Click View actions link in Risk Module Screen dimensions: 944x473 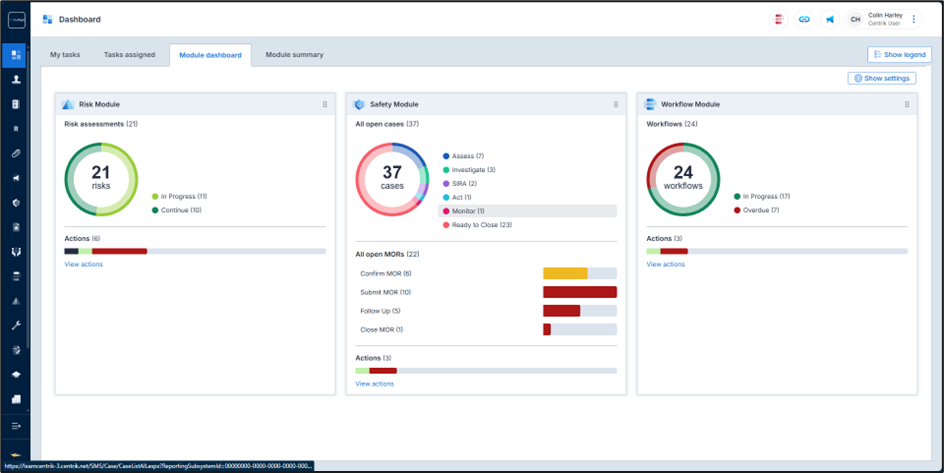pos(83,264)
